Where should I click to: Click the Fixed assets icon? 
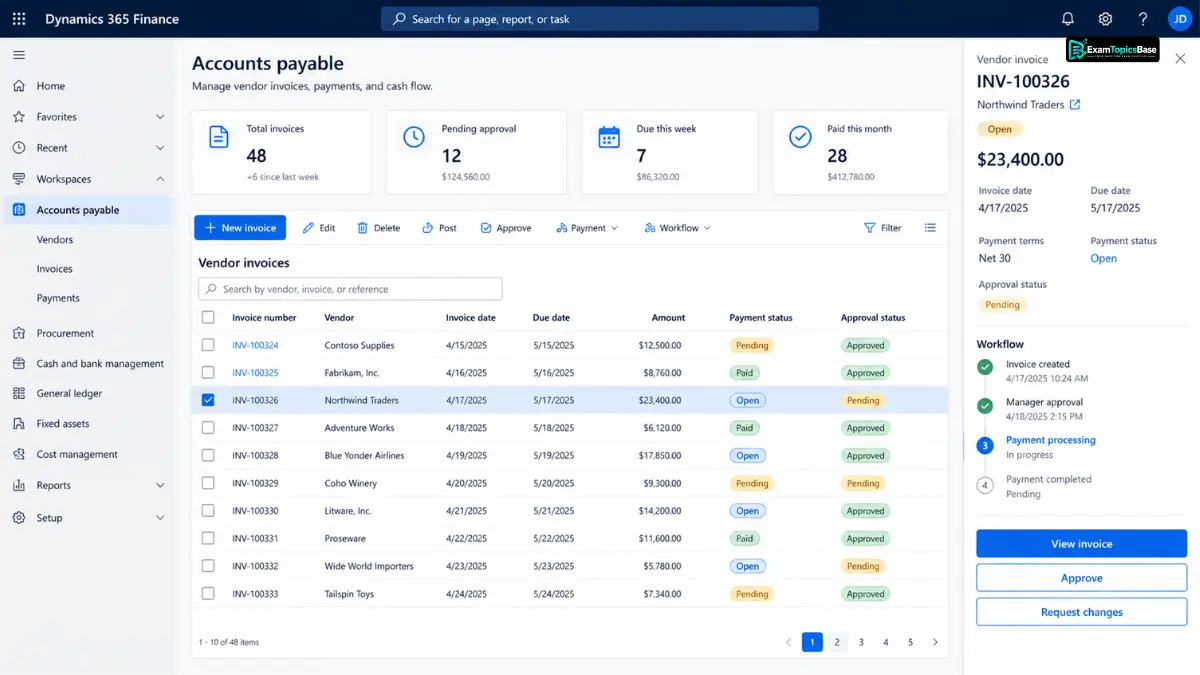click(x=19, y=423)
